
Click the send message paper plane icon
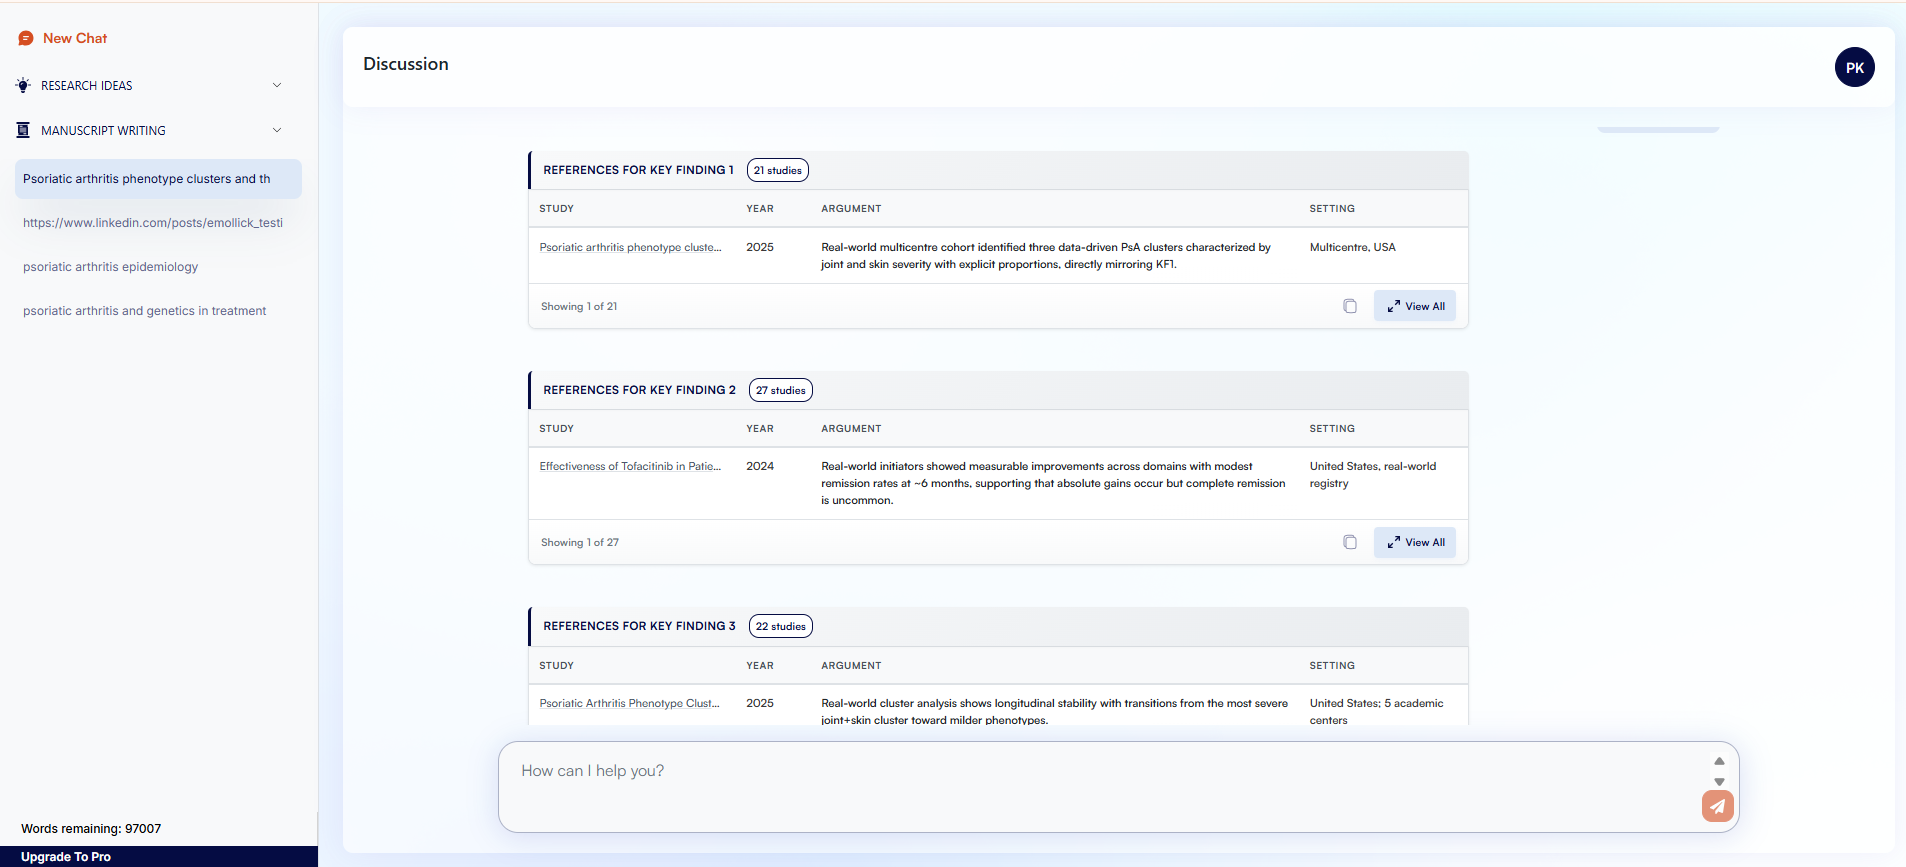point(1718,806)
